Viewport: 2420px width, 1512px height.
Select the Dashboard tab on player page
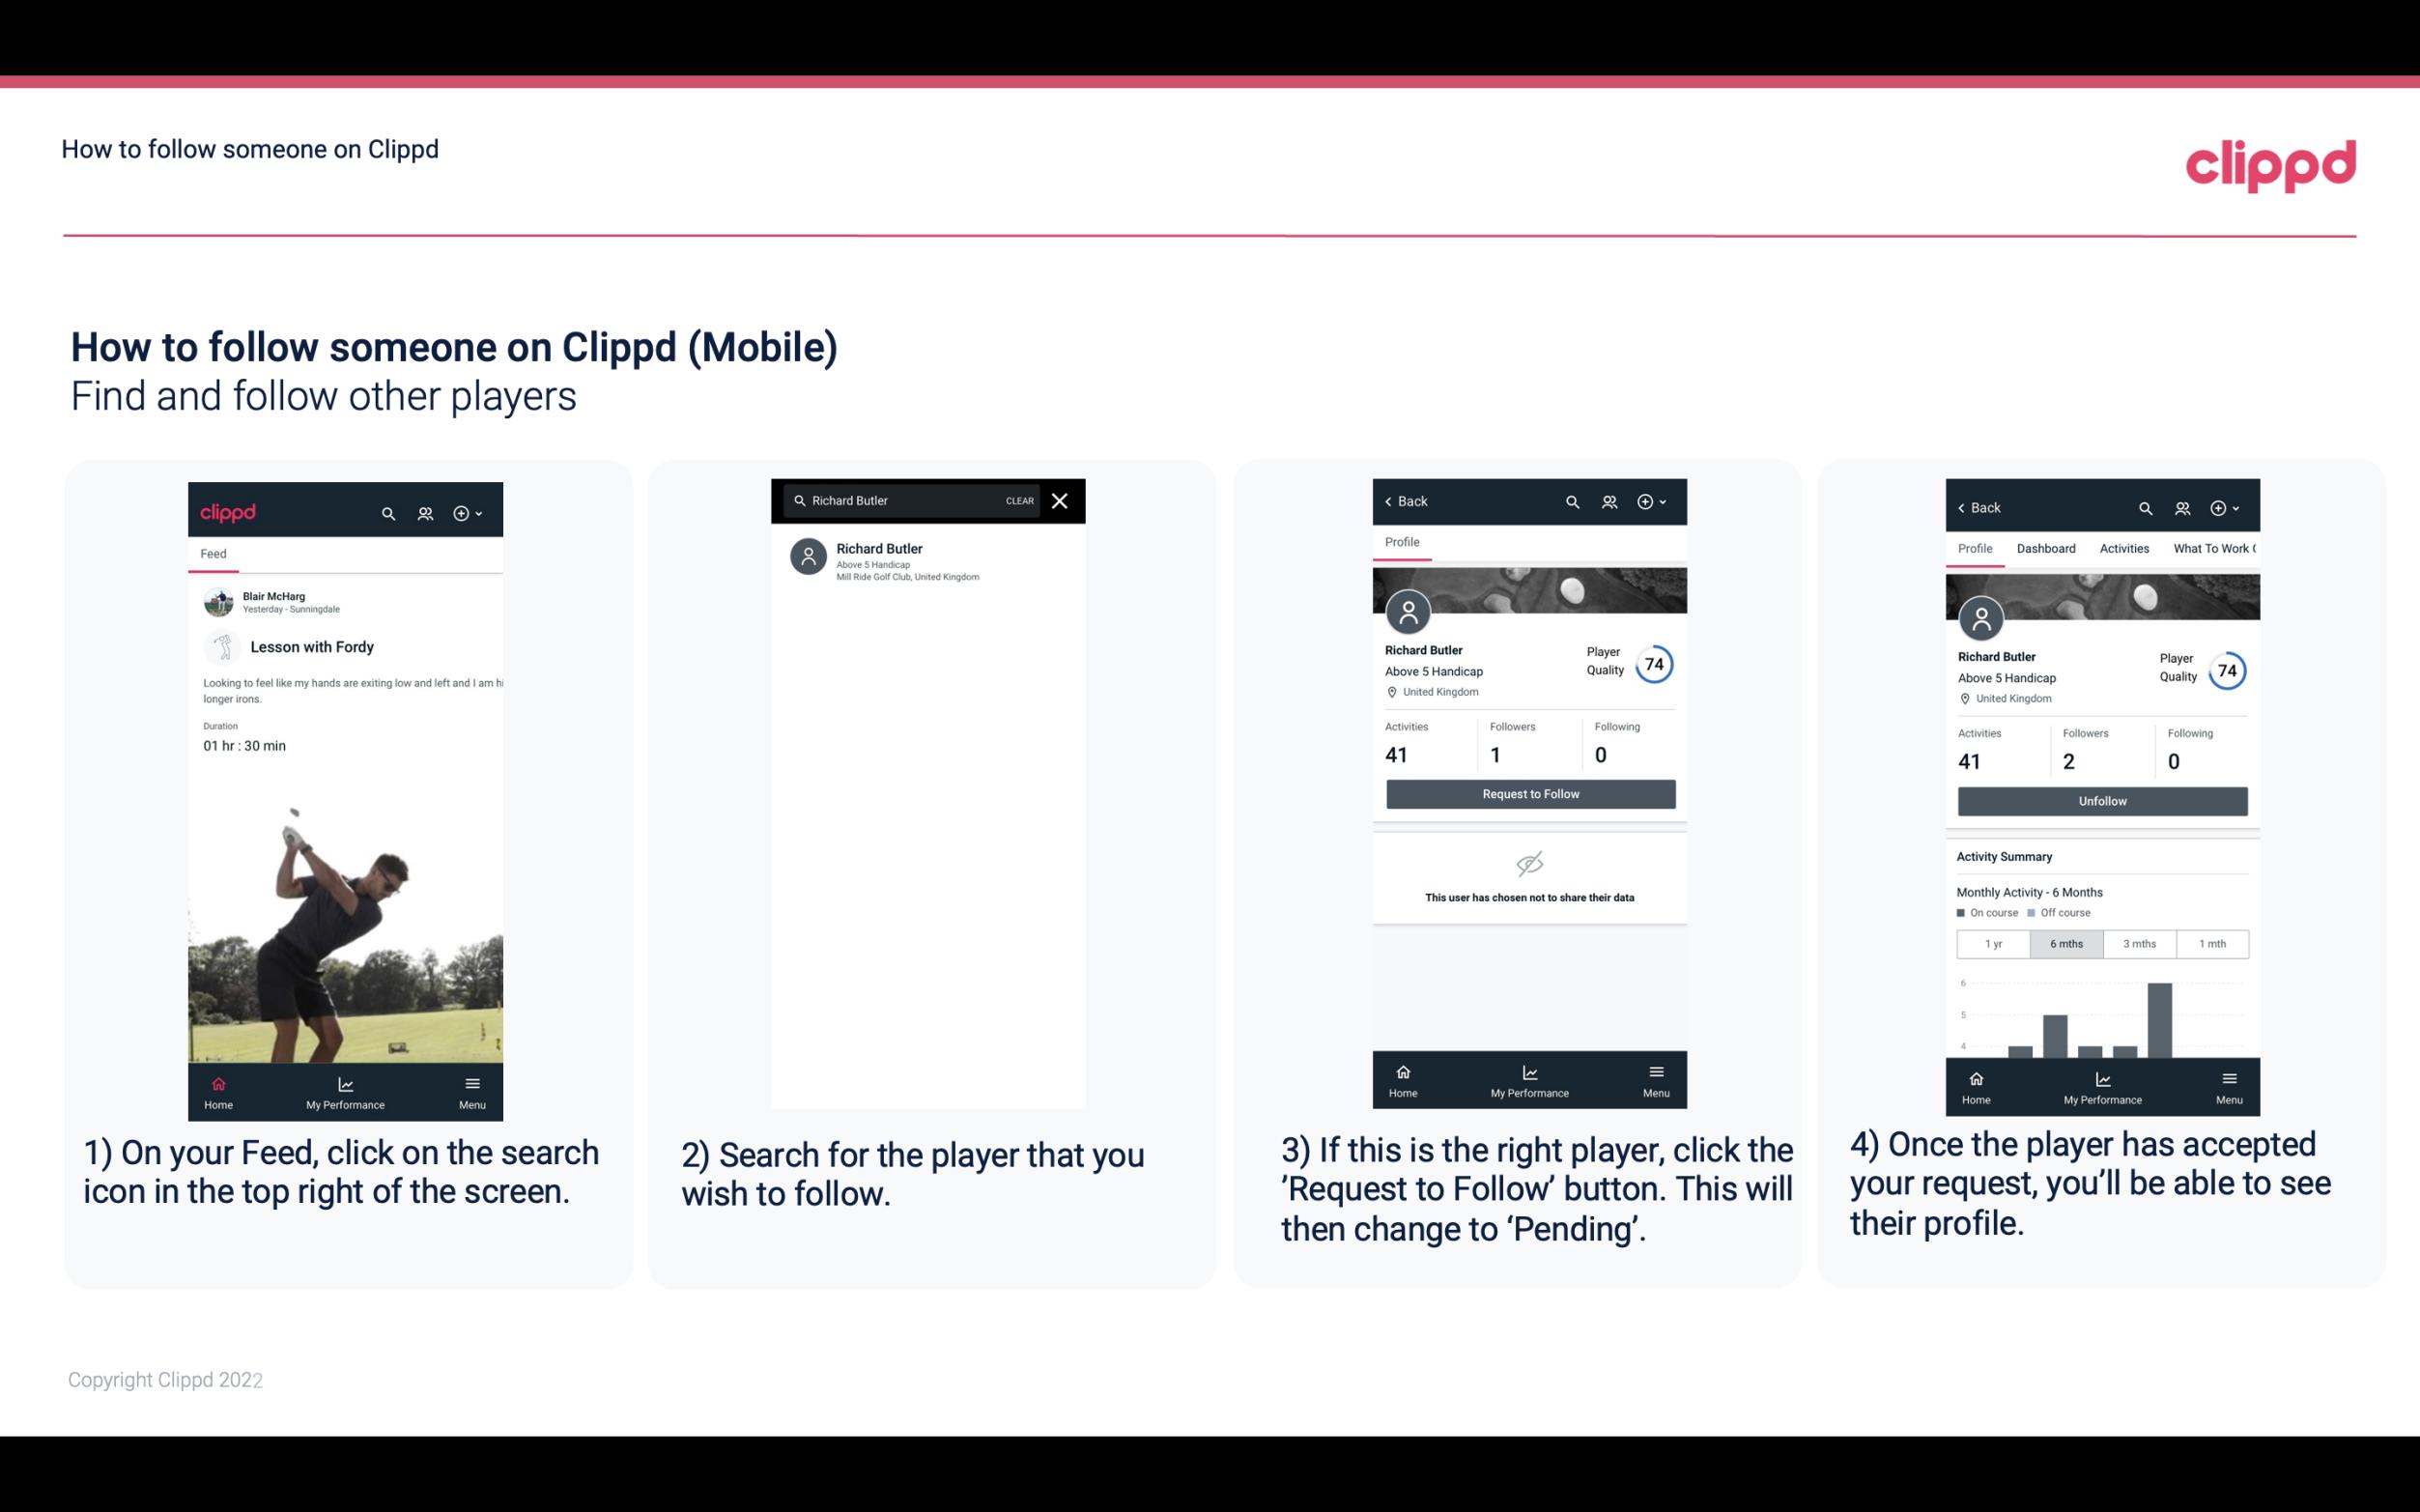(2047, 547)
